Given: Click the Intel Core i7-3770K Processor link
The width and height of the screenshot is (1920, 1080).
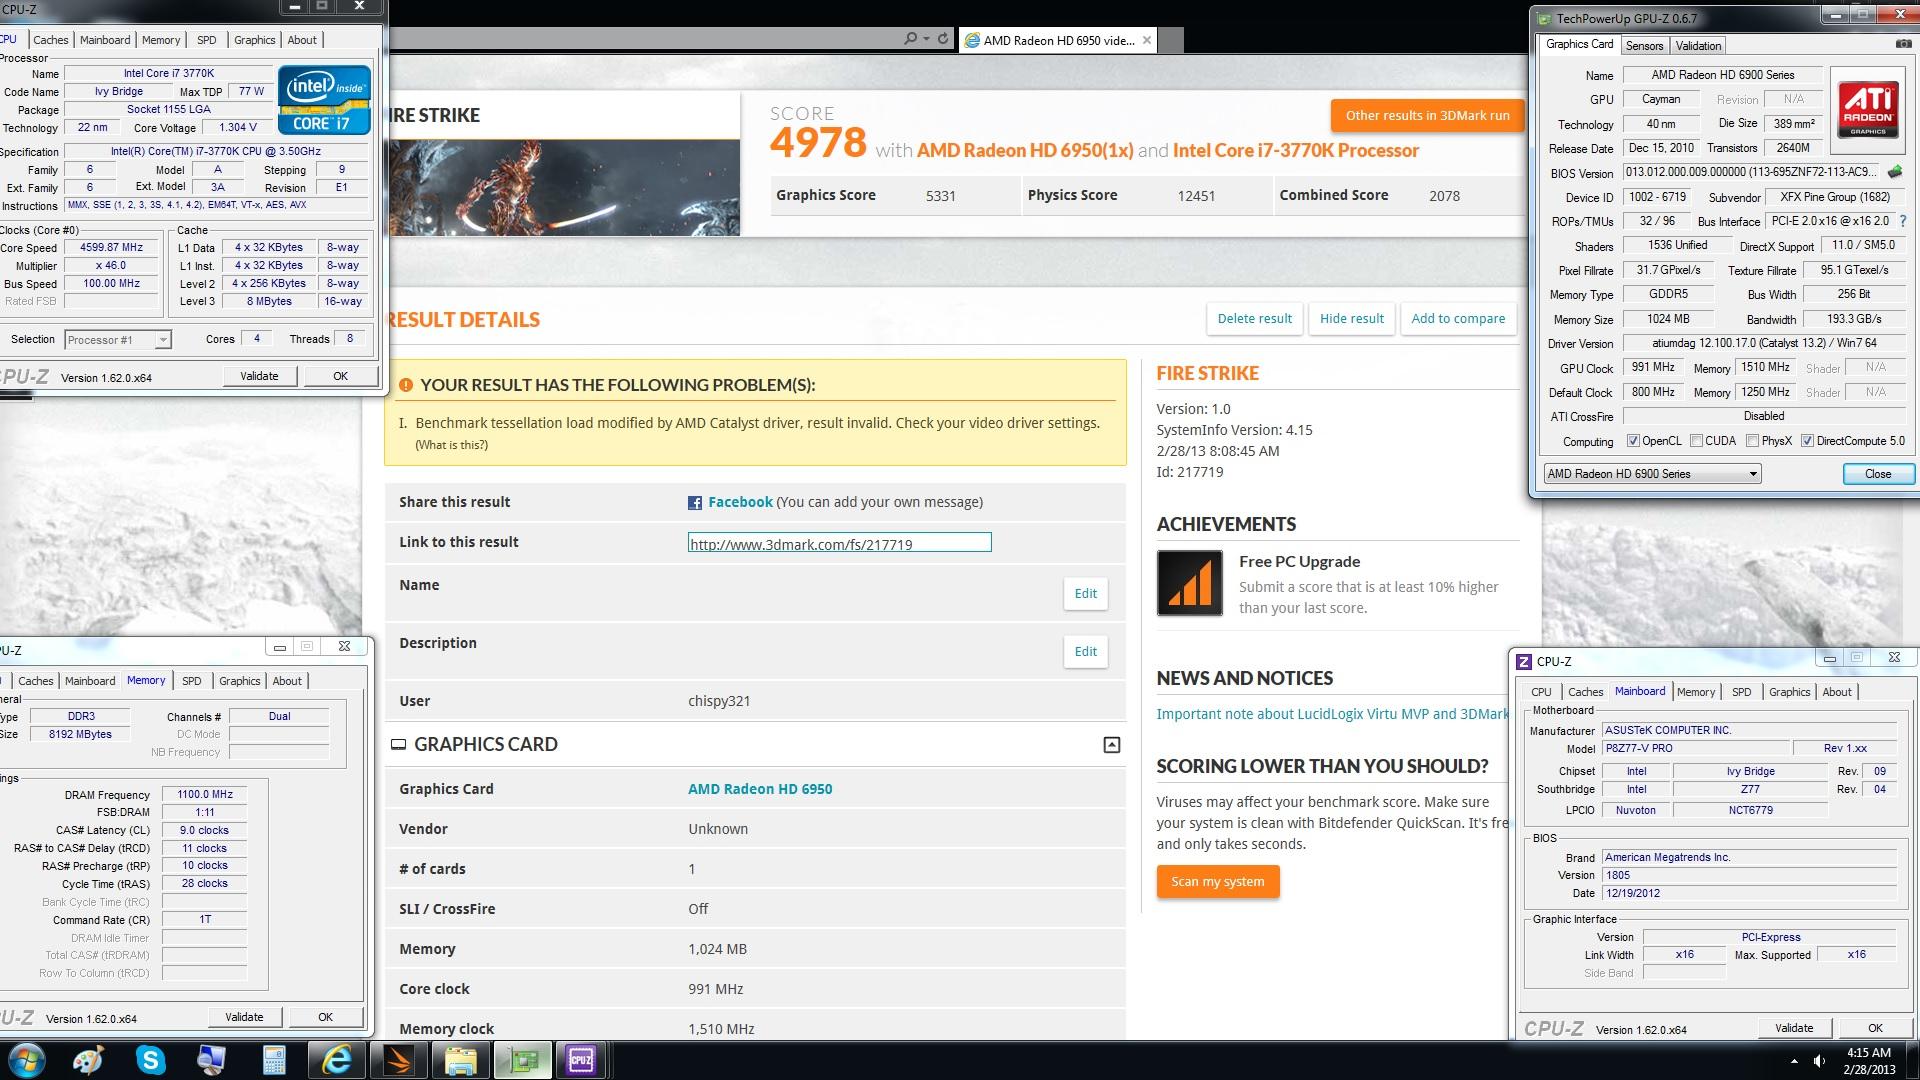Looking at the screenshot, I should pos(1296,151).
